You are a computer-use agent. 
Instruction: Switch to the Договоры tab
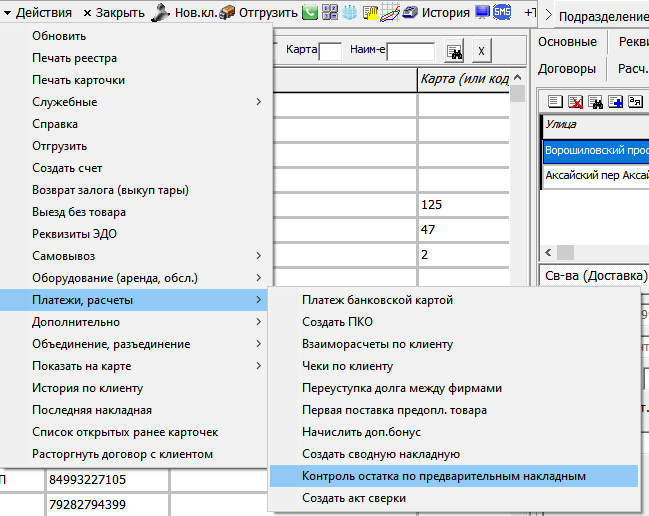pyautogui.click(x=567, y=68)
